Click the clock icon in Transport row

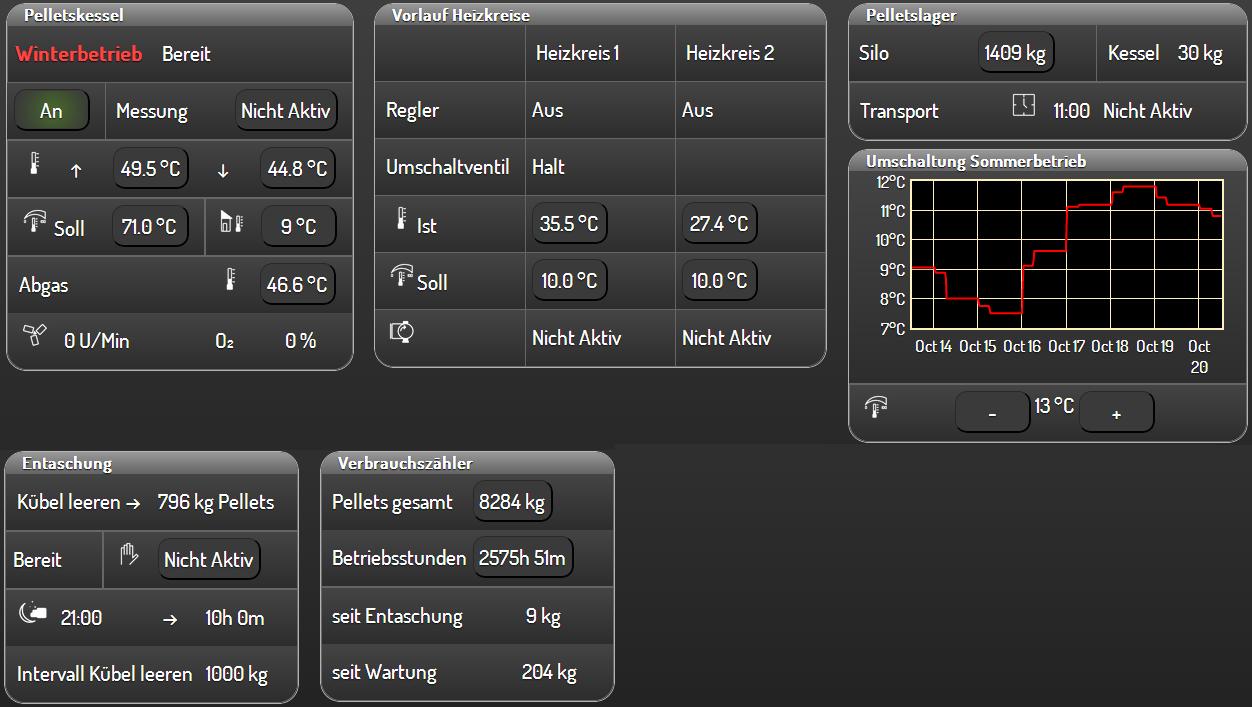tap(1023, 107)
